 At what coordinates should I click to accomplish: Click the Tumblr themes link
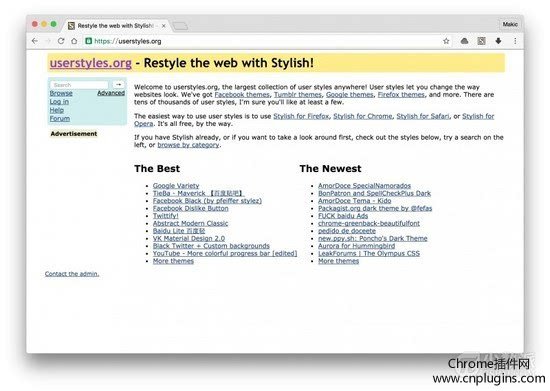coord(297,95)
